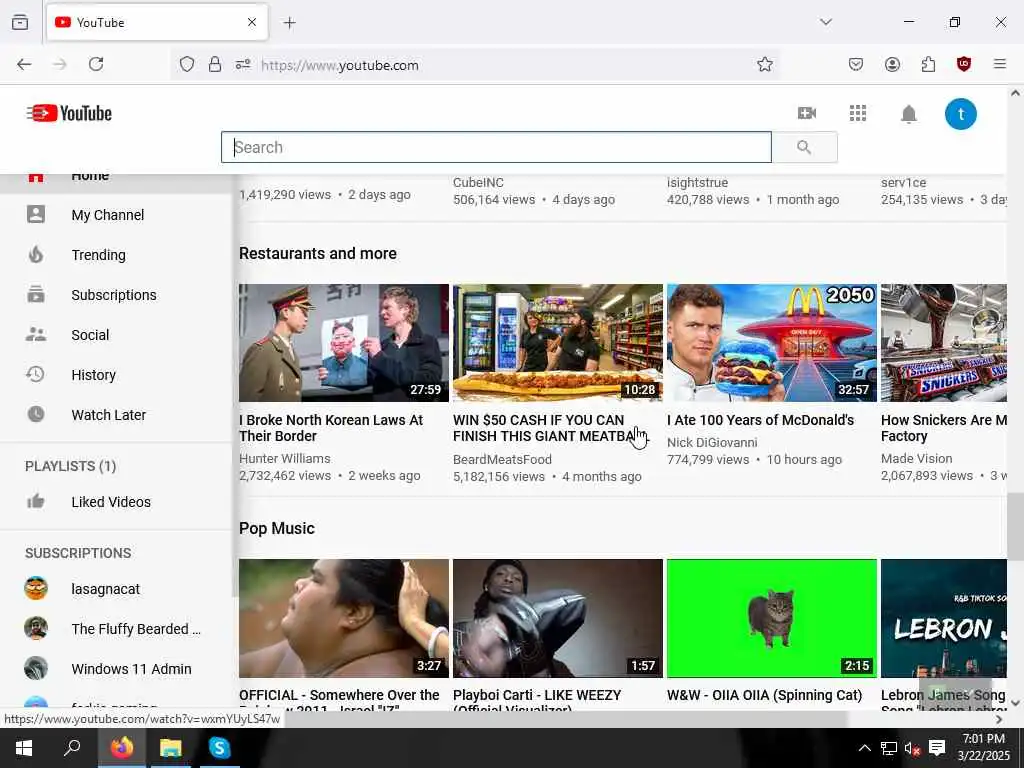Play the Spinning Cat green thumbnail
Screen dimensions: 1024x768
[x=771, y=618]
